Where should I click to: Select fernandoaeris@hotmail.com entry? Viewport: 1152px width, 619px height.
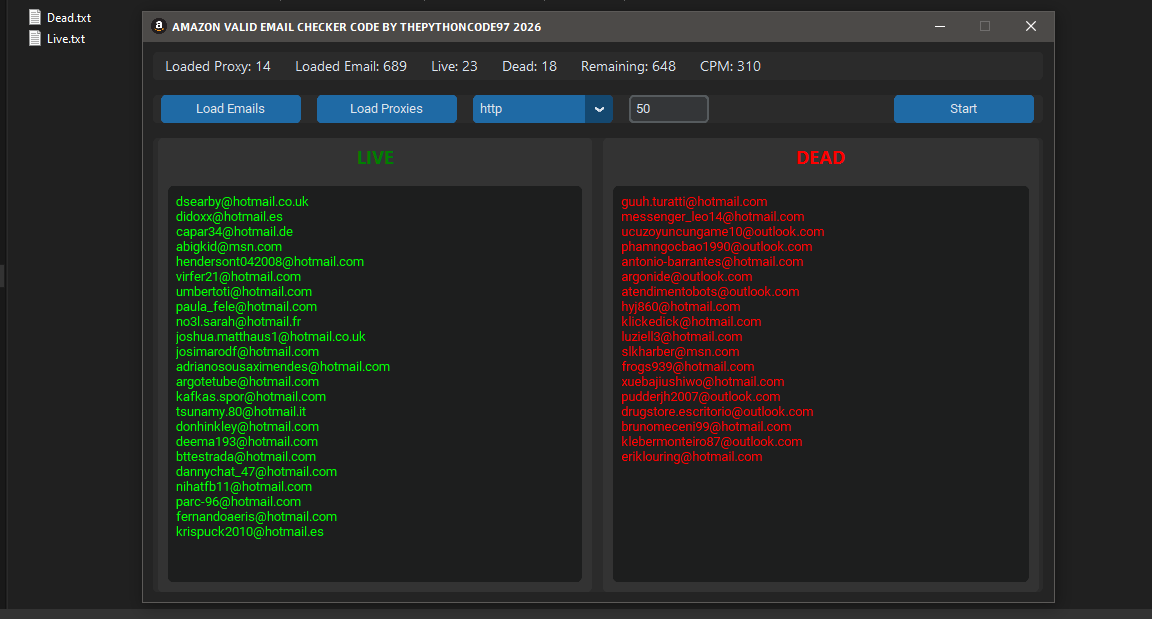coord(256,516)
